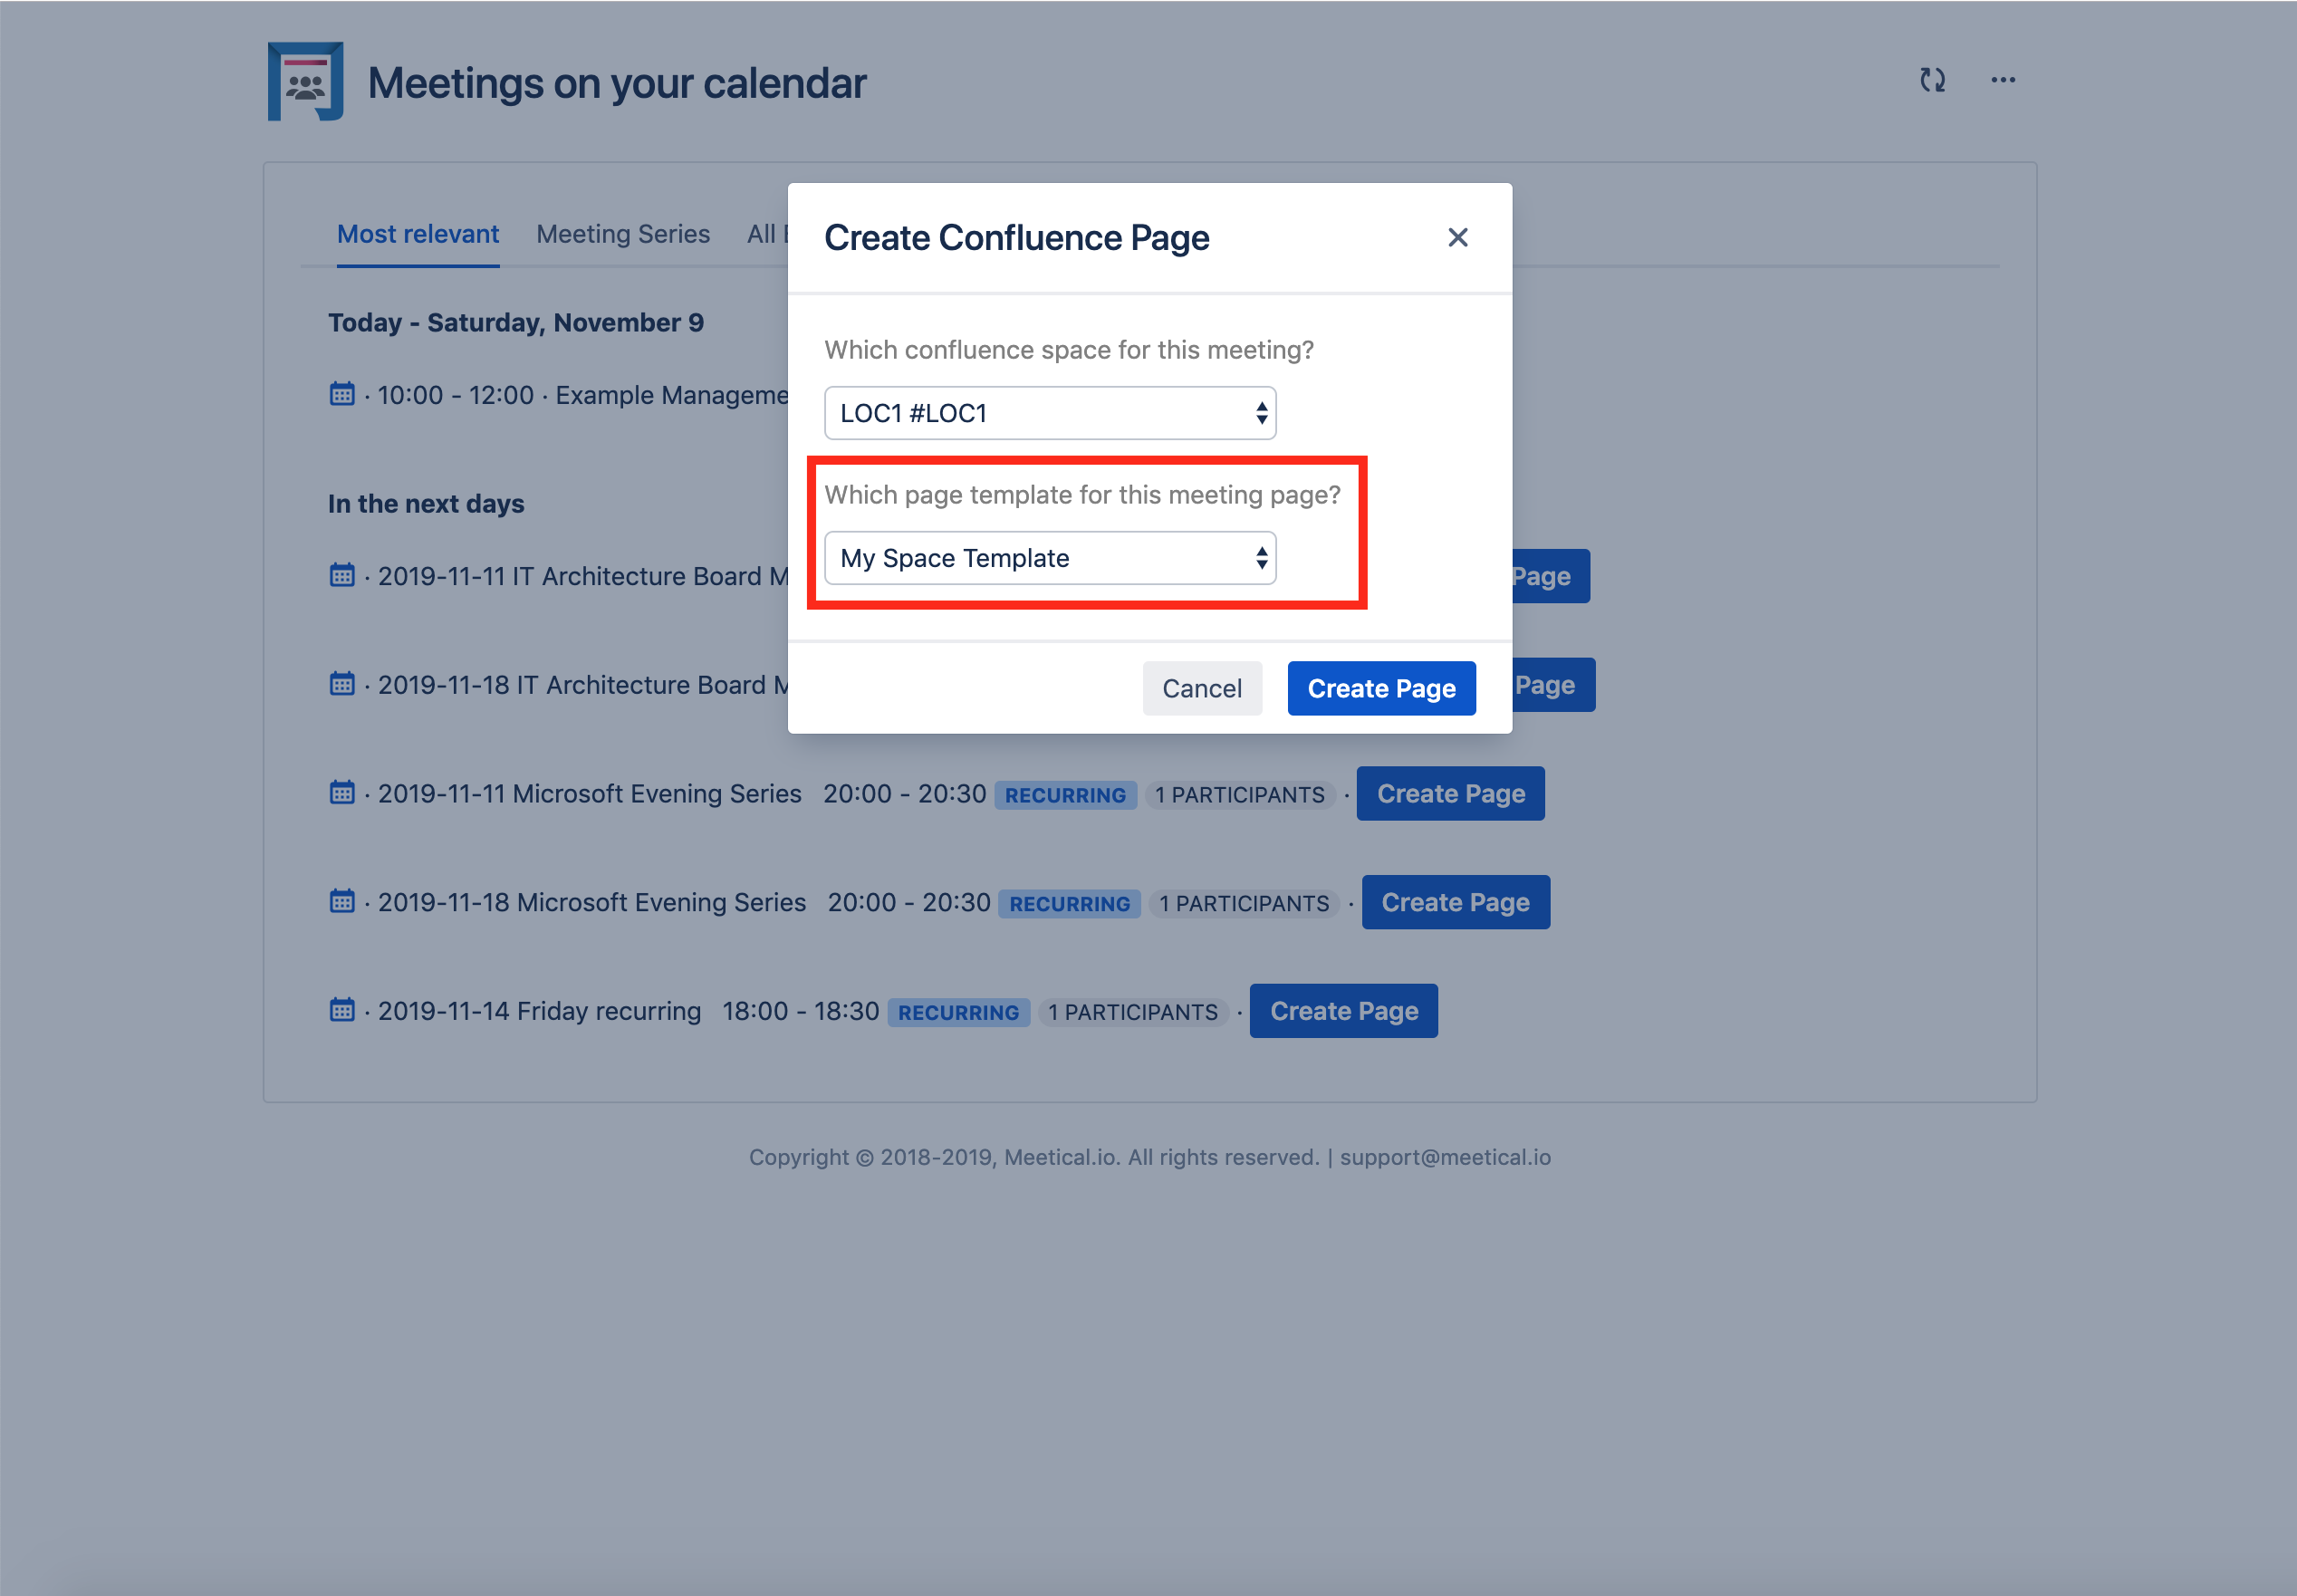Screen dimensions: 2297x1596
Task: Open the confluence space dropdown LOC1 #LOC1
Action: tap(1050, 413)
